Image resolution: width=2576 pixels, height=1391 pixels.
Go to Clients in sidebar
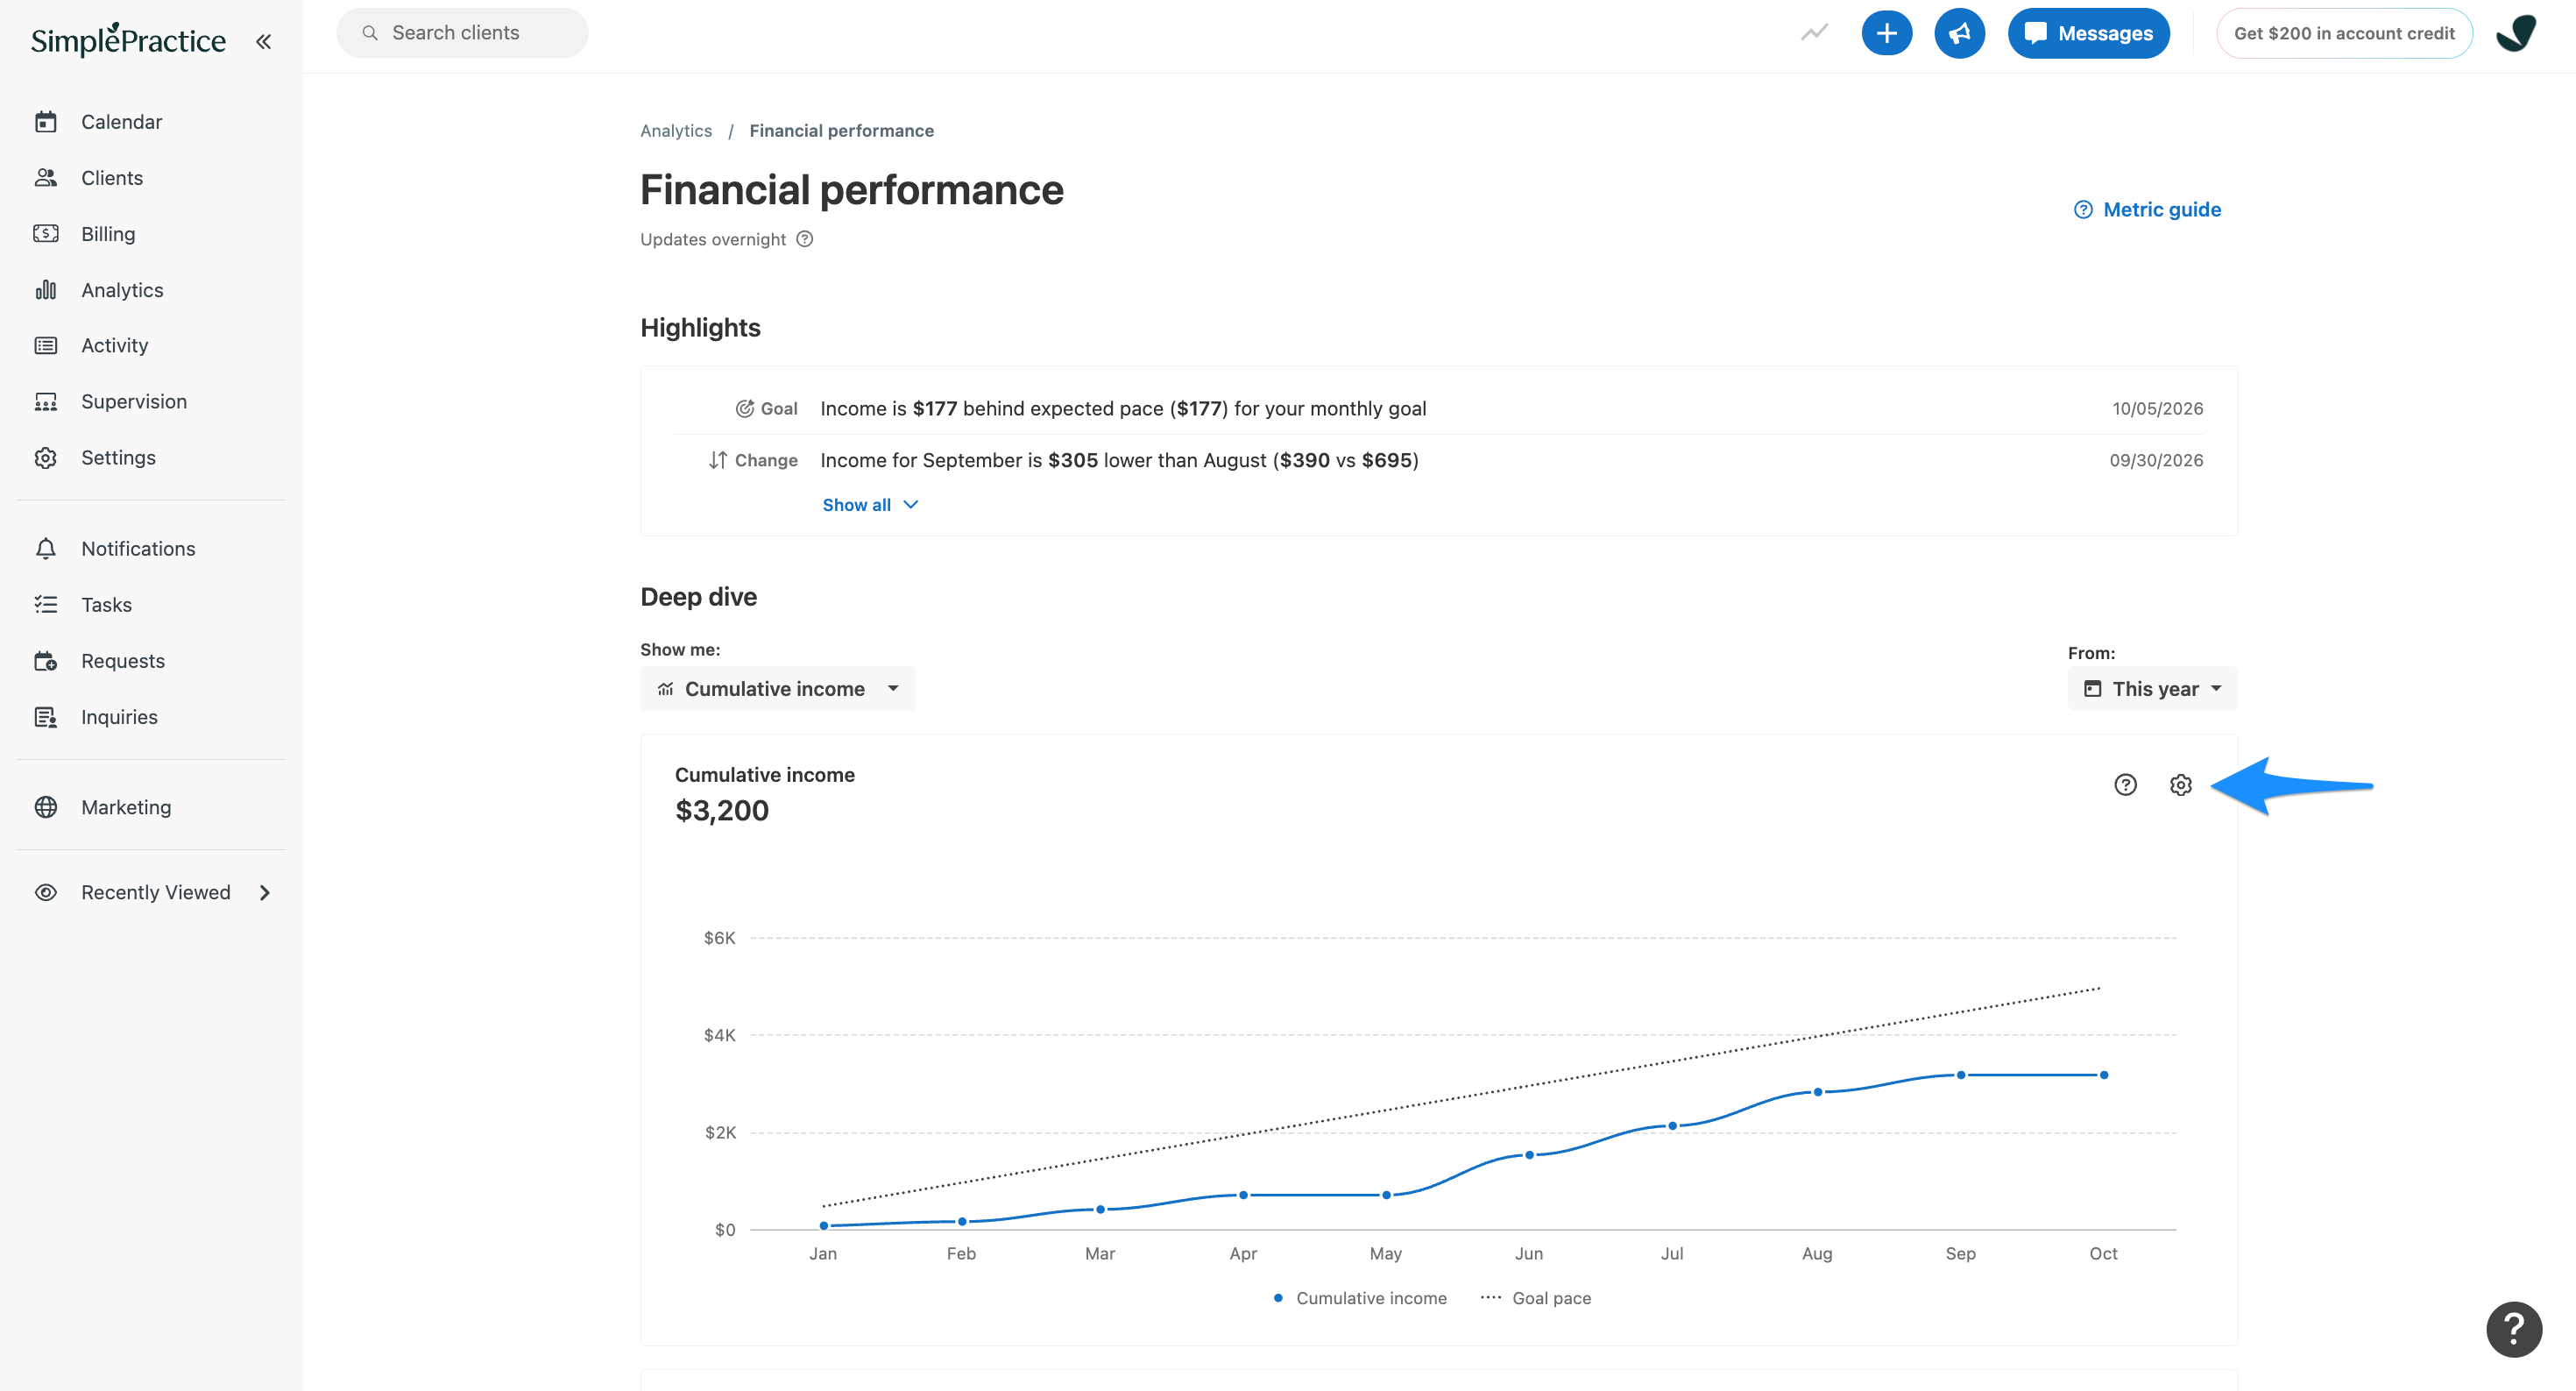tap(112, 178)
